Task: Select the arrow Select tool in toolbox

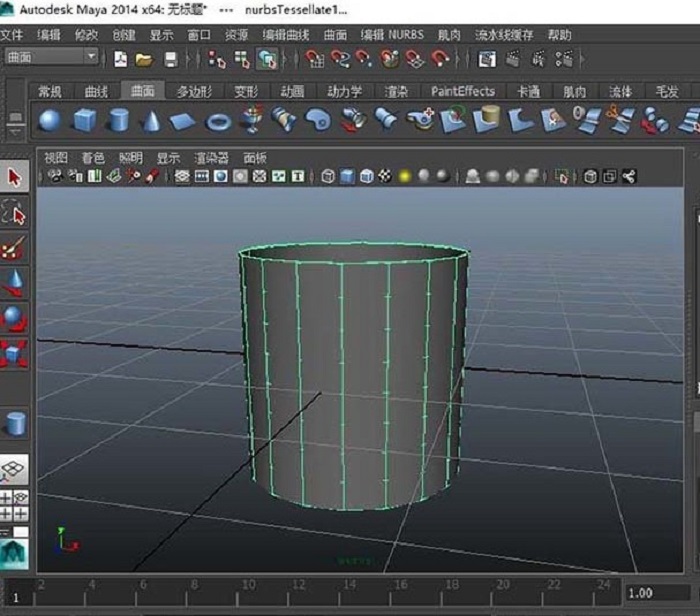Action: coord(14,177)
